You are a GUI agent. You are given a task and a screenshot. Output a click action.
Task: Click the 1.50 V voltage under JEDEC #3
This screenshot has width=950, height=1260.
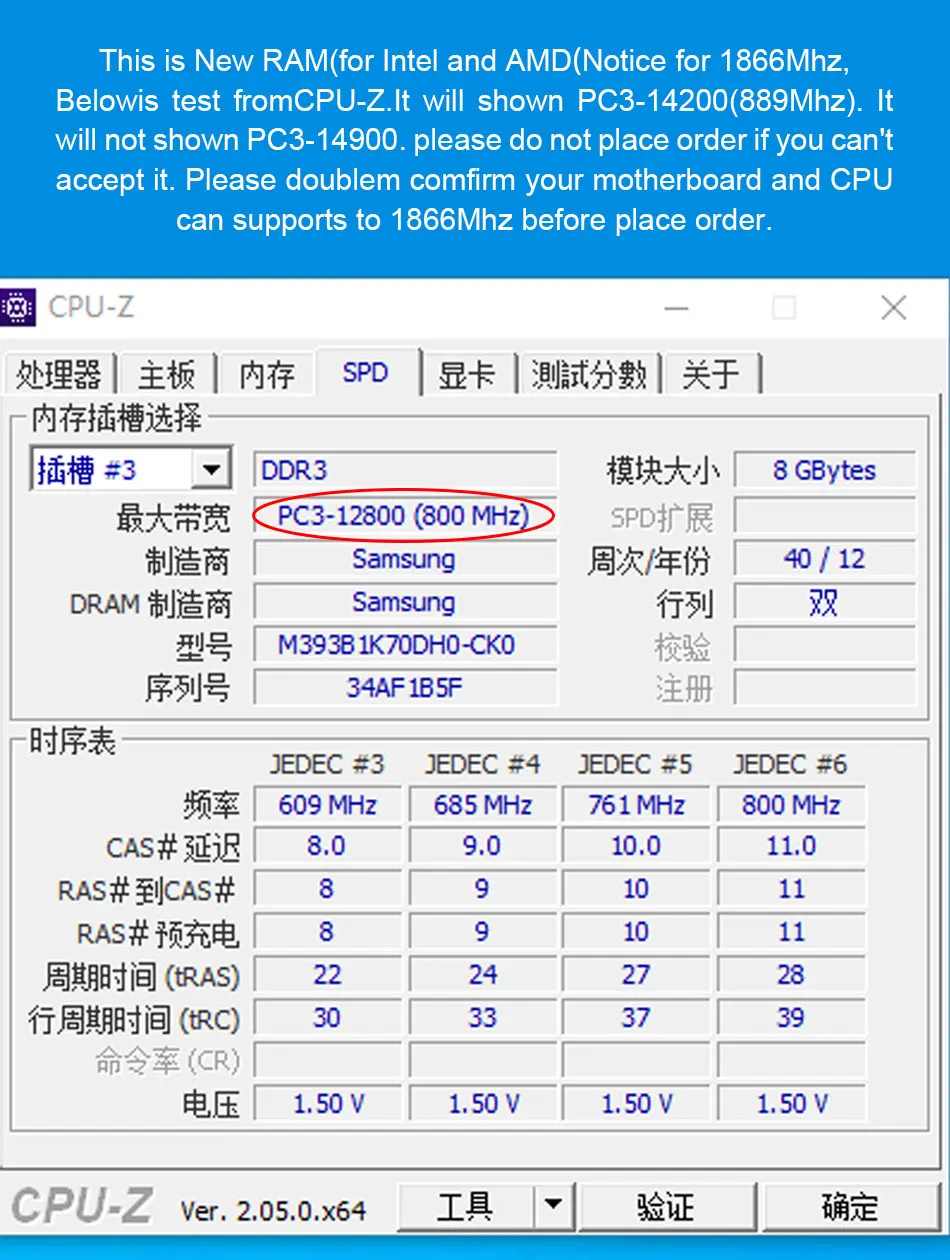click(x=328, y=1104)
